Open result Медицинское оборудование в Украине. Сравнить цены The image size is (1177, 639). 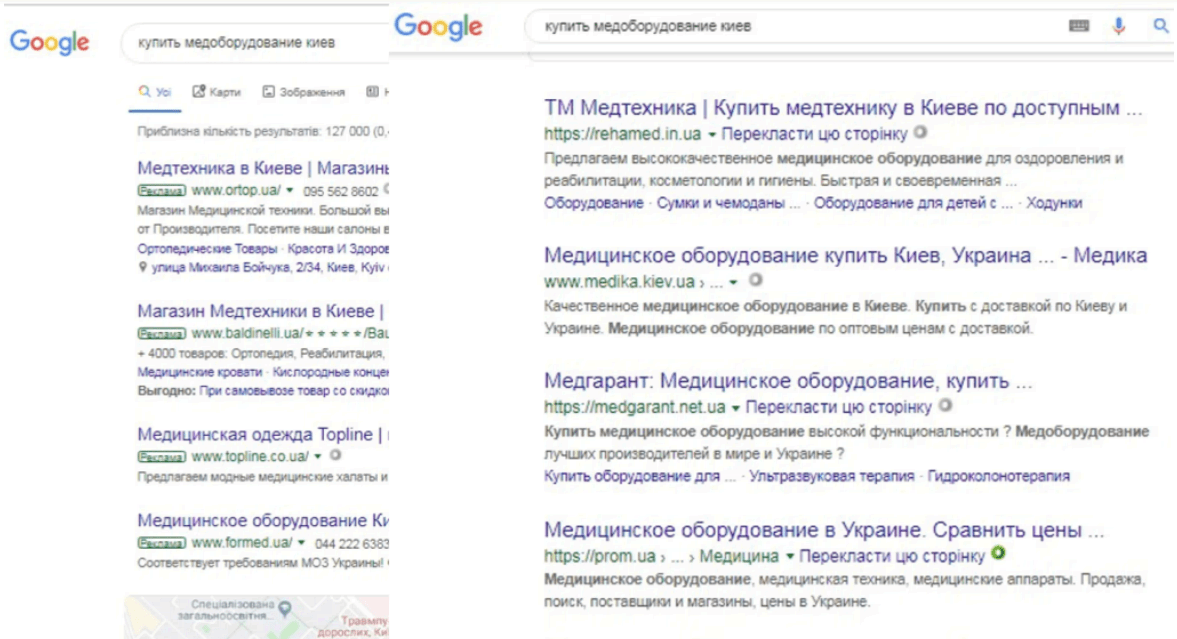coord(824,530)
